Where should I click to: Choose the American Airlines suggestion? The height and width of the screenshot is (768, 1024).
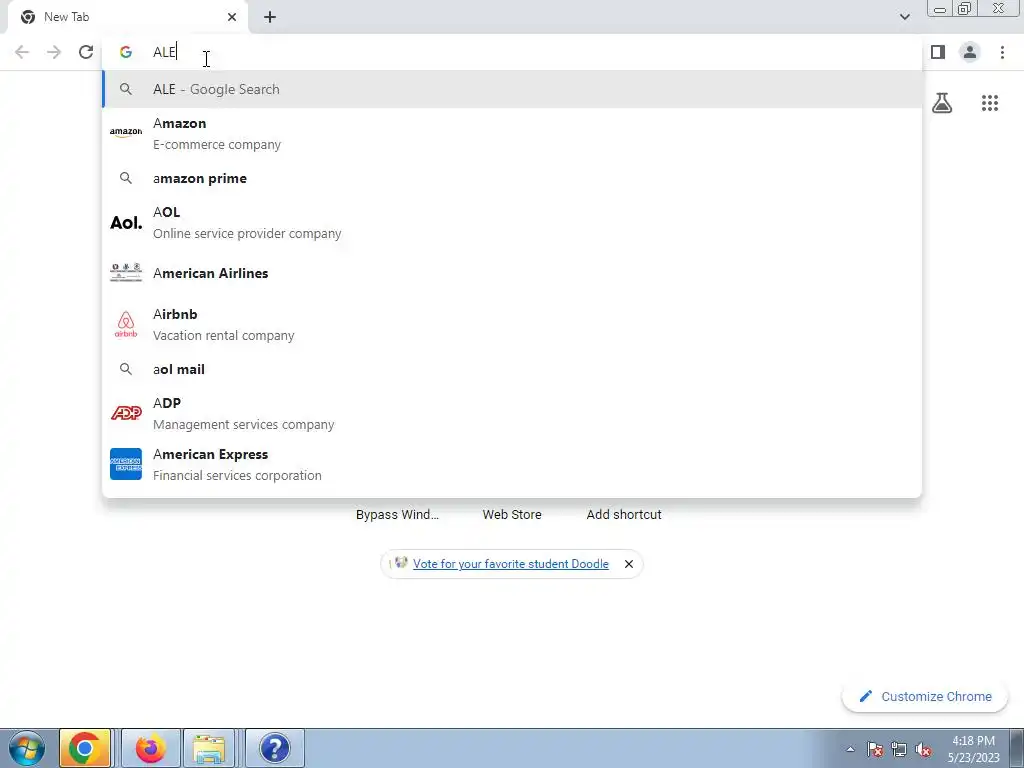(512, 273)
